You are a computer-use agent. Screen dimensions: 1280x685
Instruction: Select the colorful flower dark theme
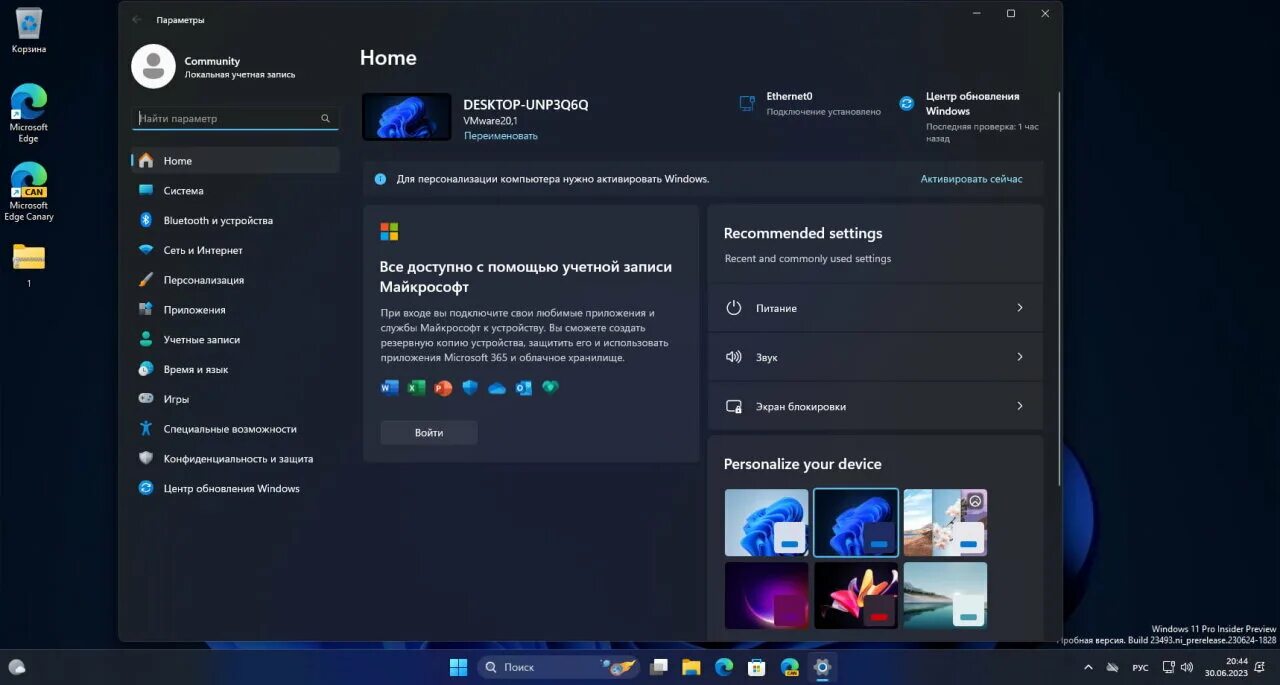[x=856, y=595]
